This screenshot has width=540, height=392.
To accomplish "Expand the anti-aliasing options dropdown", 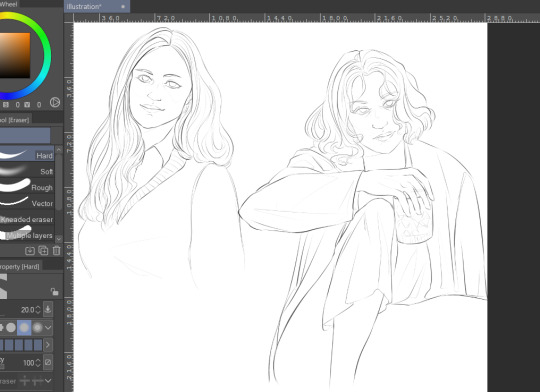I will (x=48, y=327).
